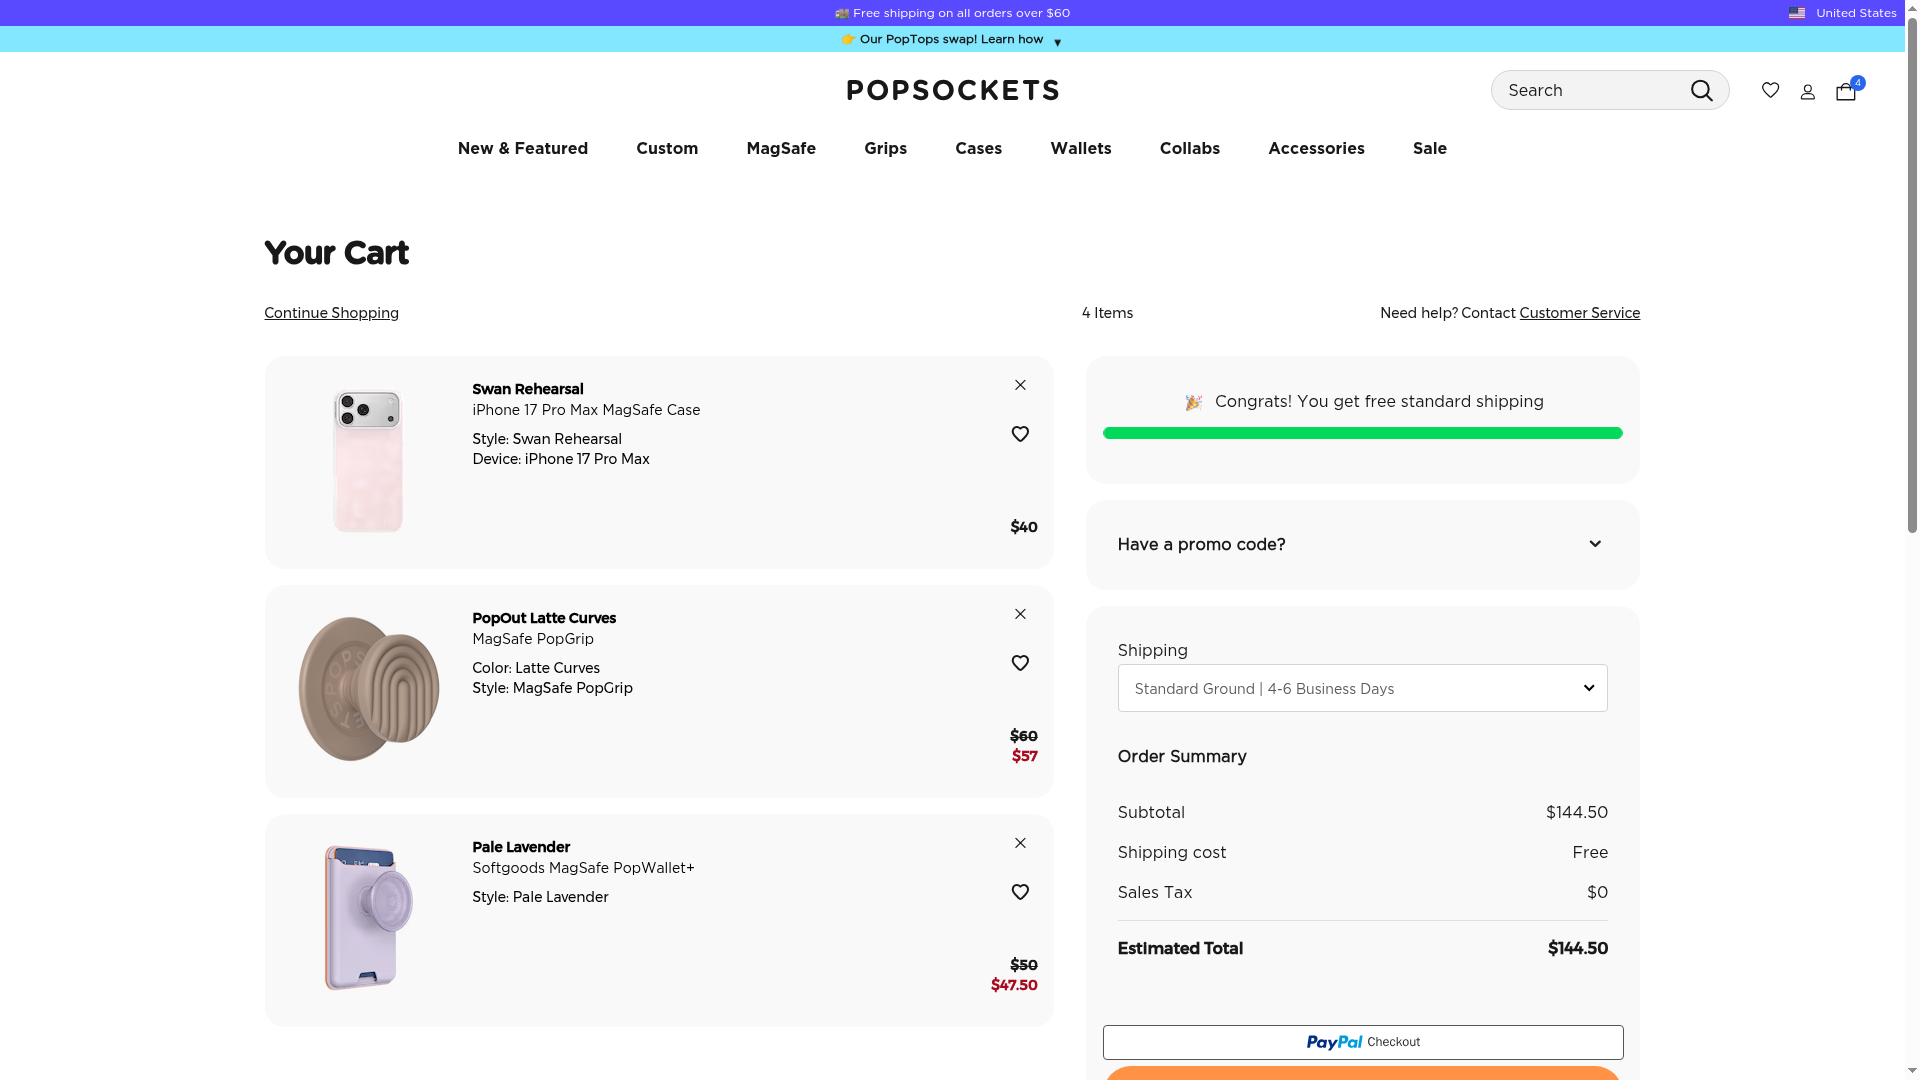Click the Continue Shopping link
Screen dimensions: 1920x1080
tap(331, 313)
